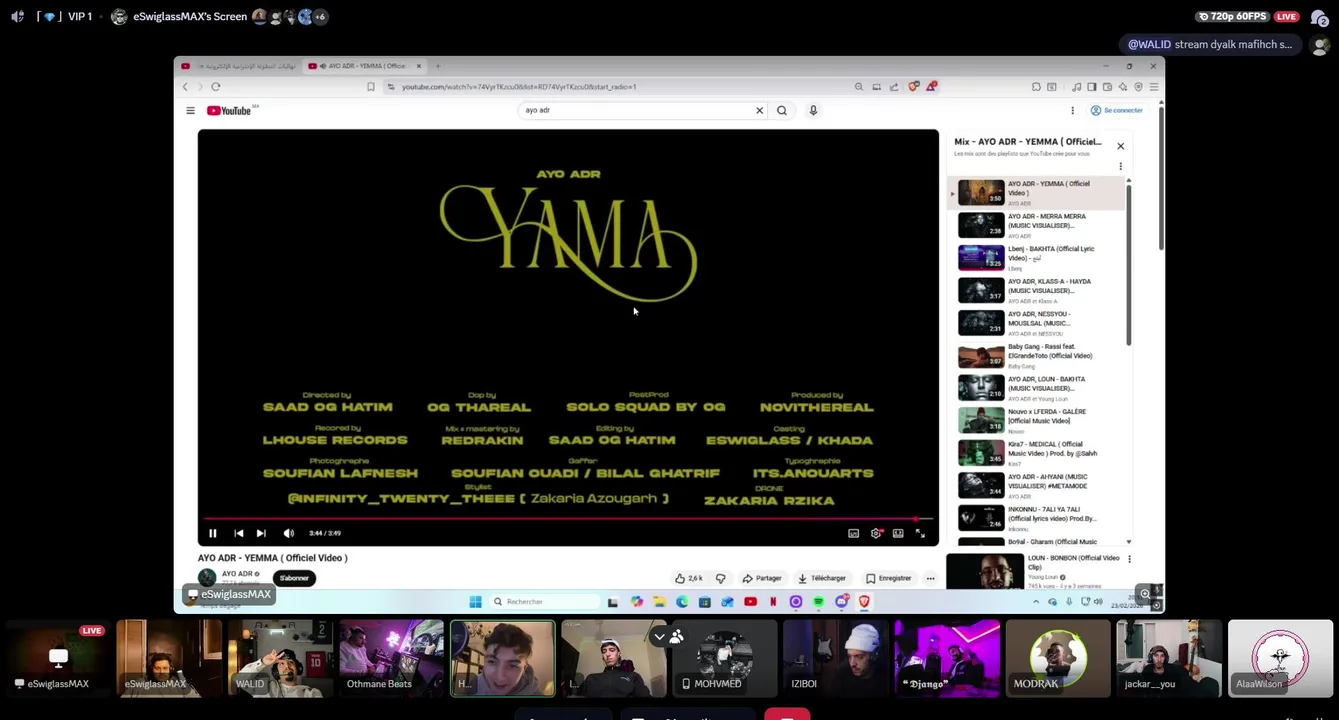The height and width of the screenshot is (720, 1339).
Task: Mute the stream audio speaker icon
Action: point(17,16)
